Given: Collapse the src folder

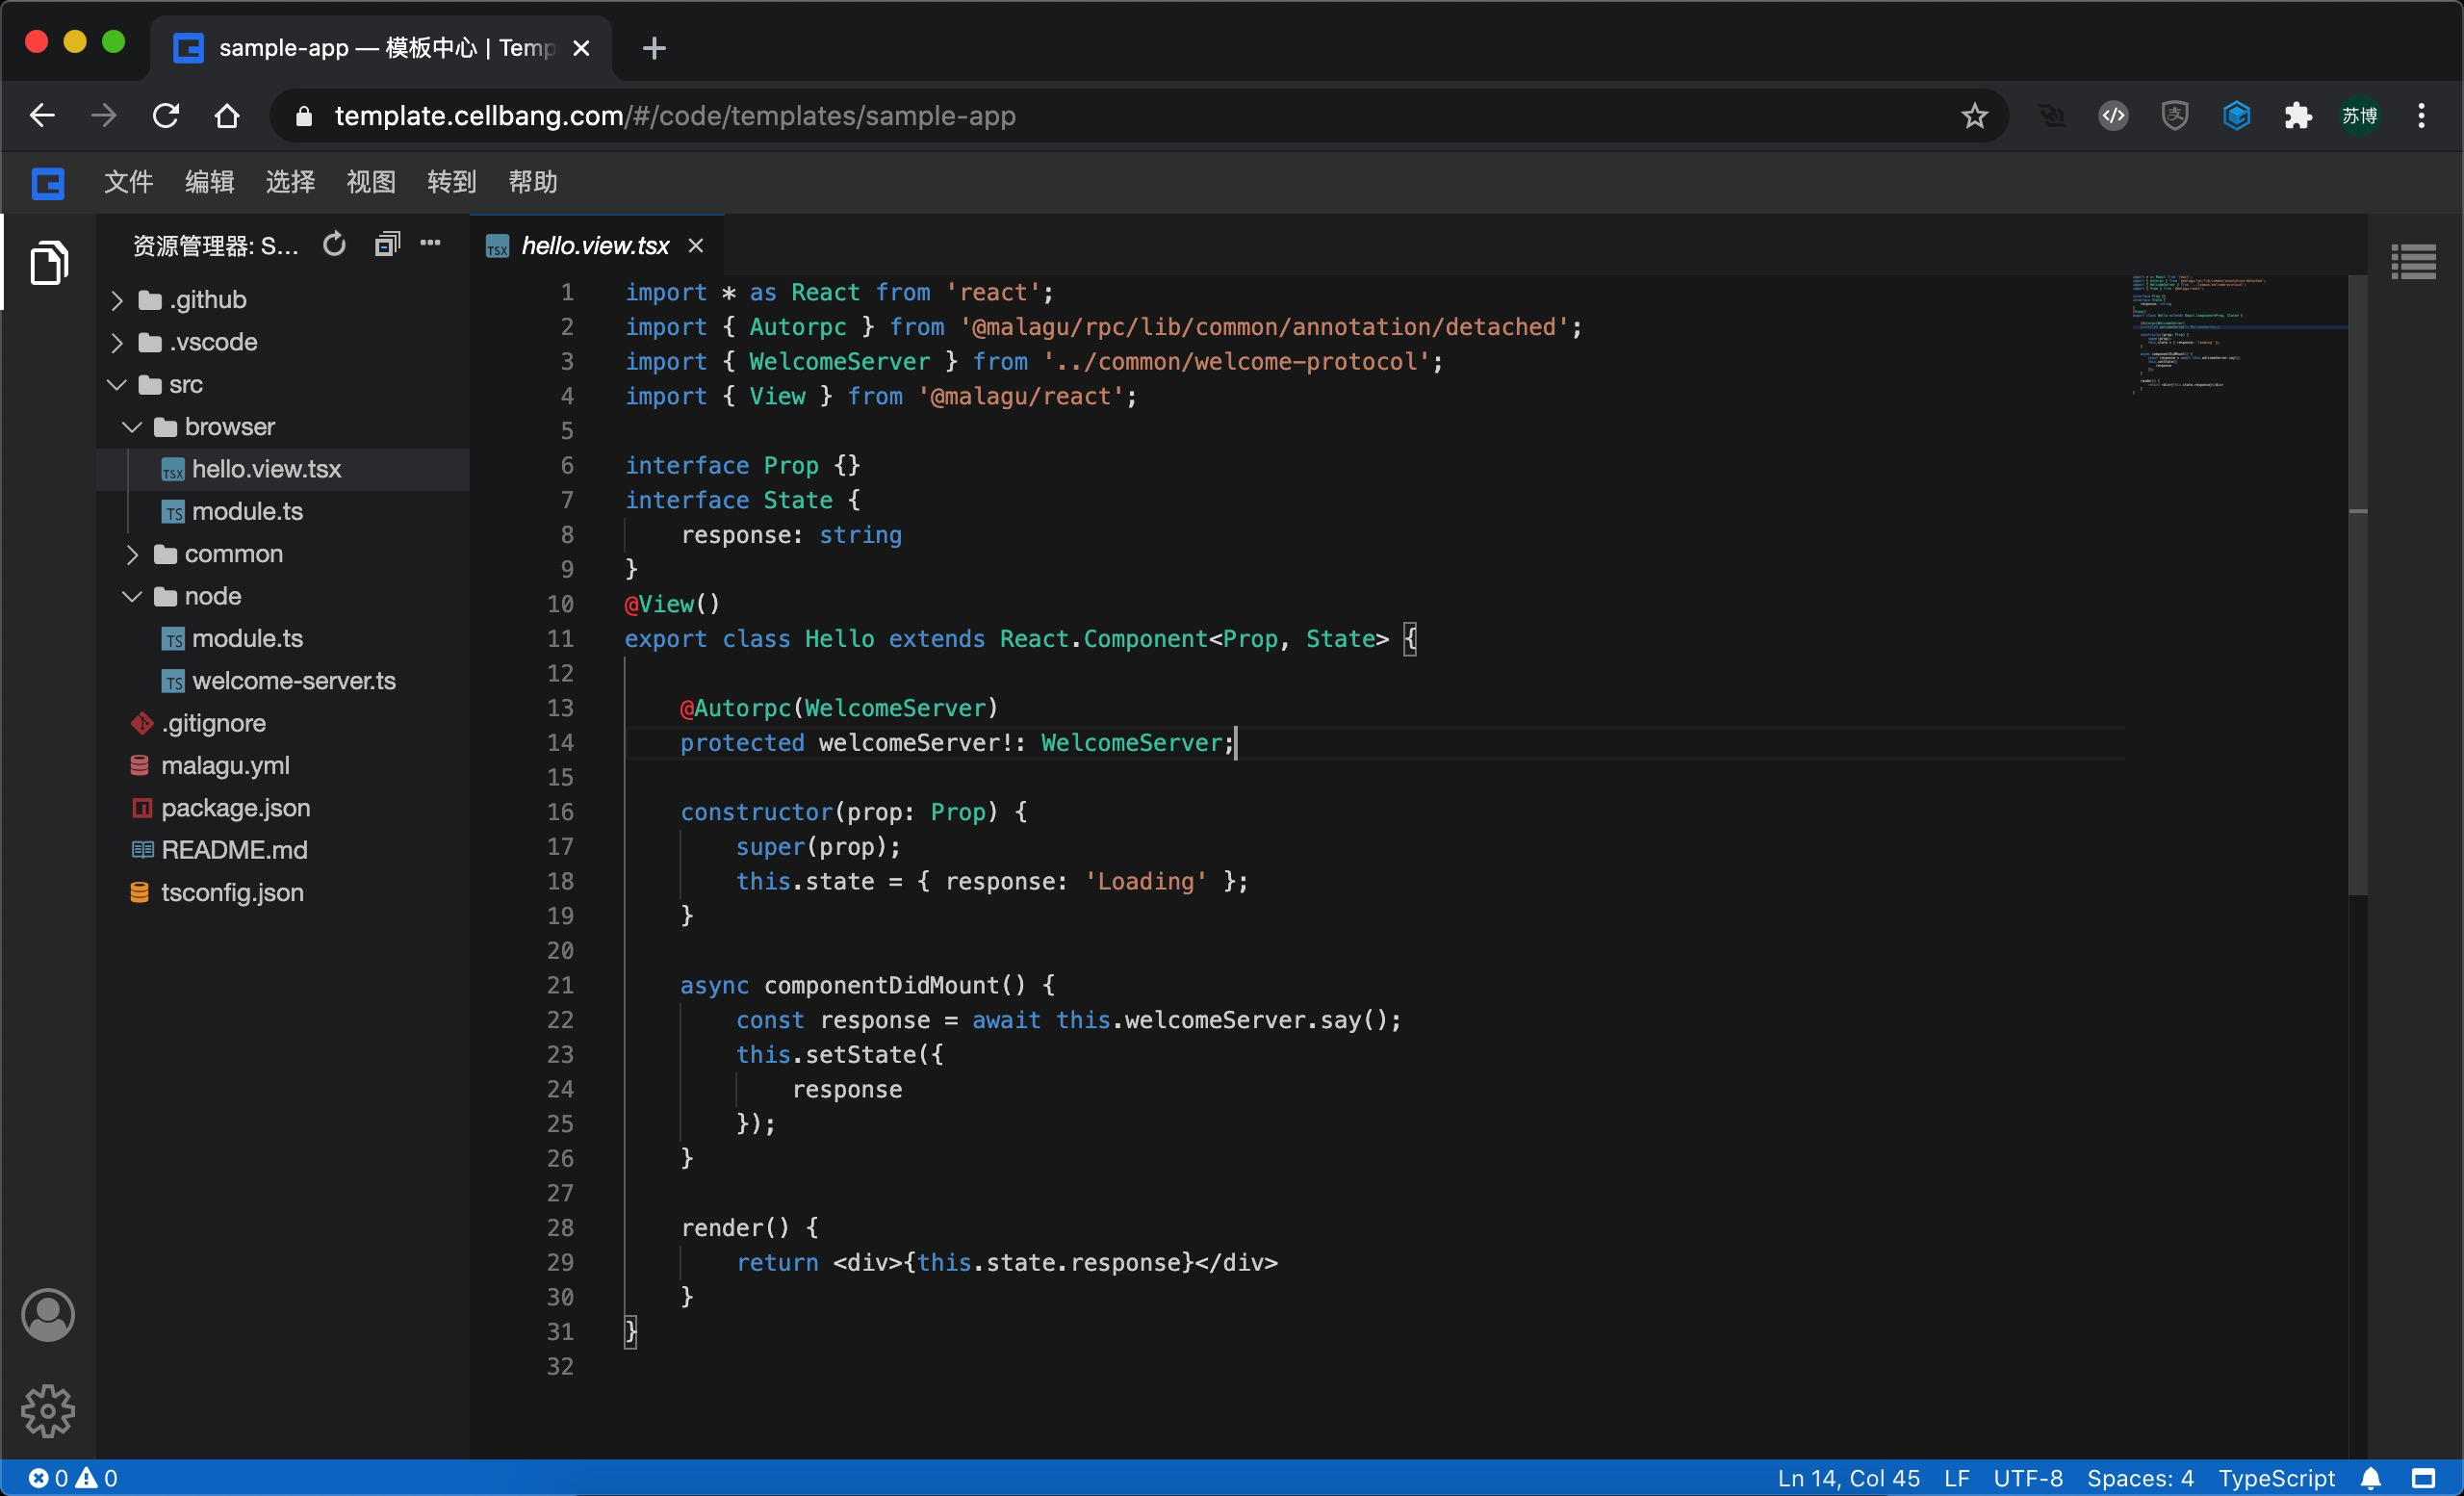Looking at the screenshot, I should (x=185, y=385).
